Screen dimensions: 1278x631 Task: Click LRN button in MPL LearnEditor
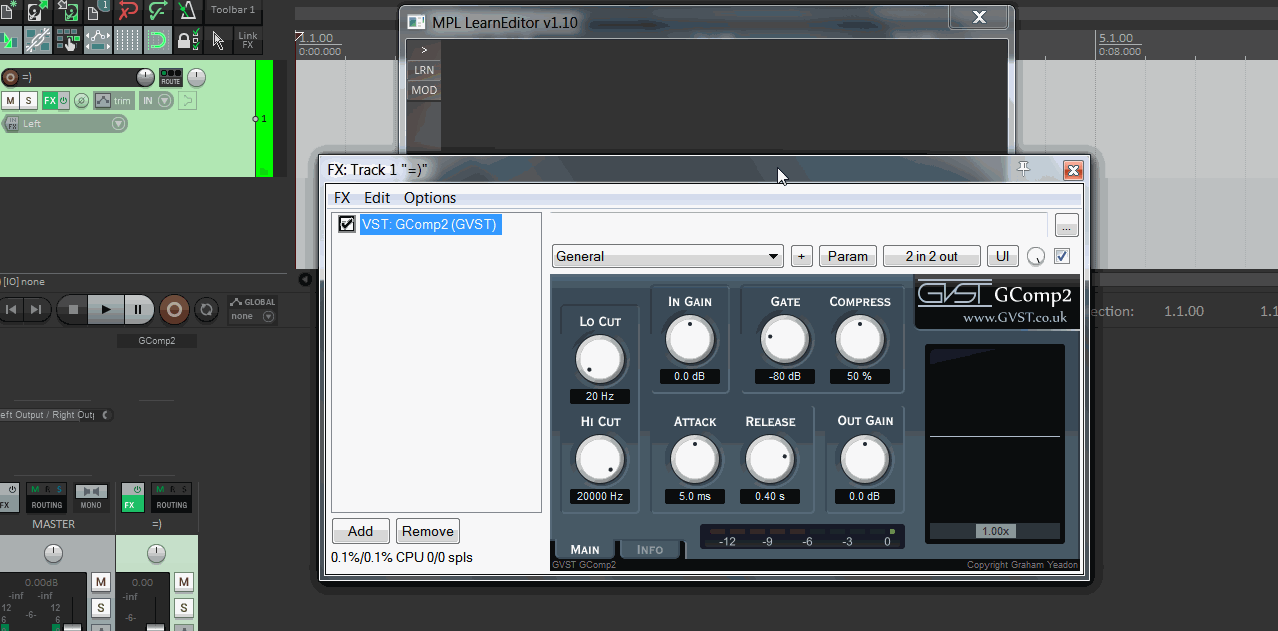tap(424, 70)
